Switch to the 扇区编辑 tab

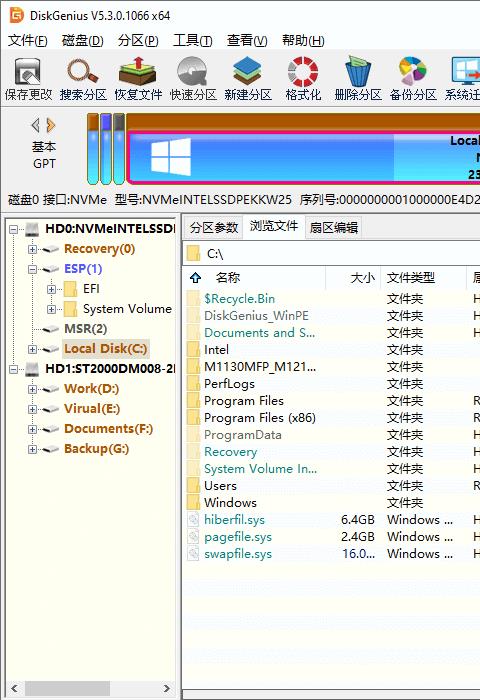click(334, 228)
